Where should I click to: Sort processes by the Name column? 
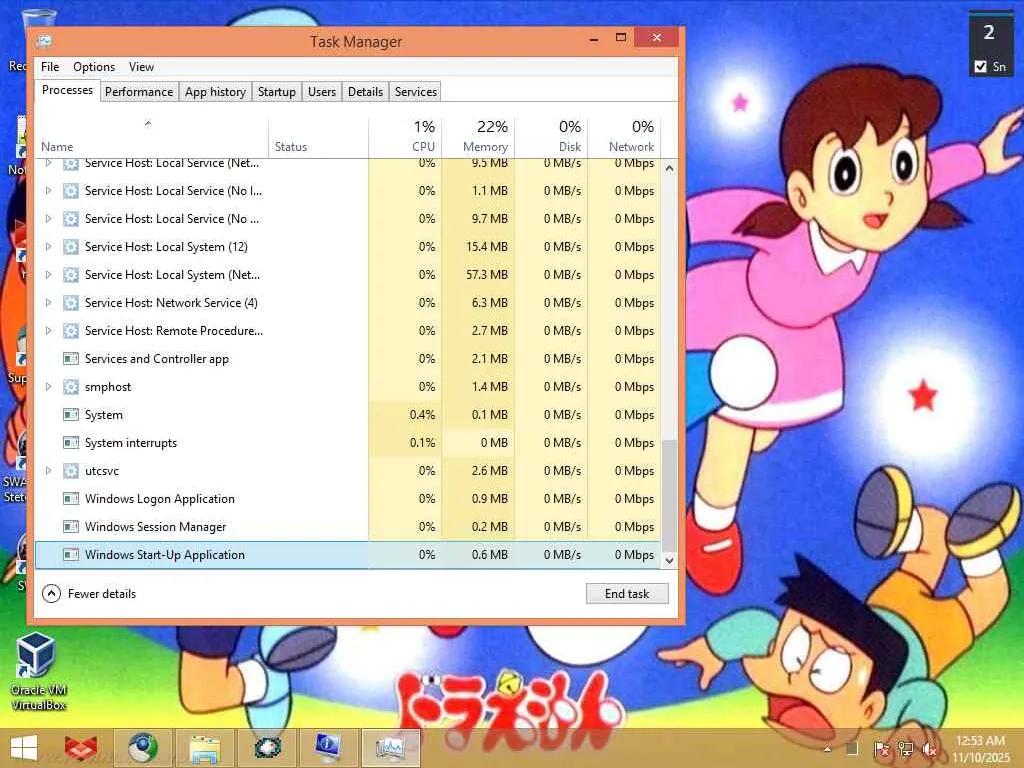[x=152, y=138]
